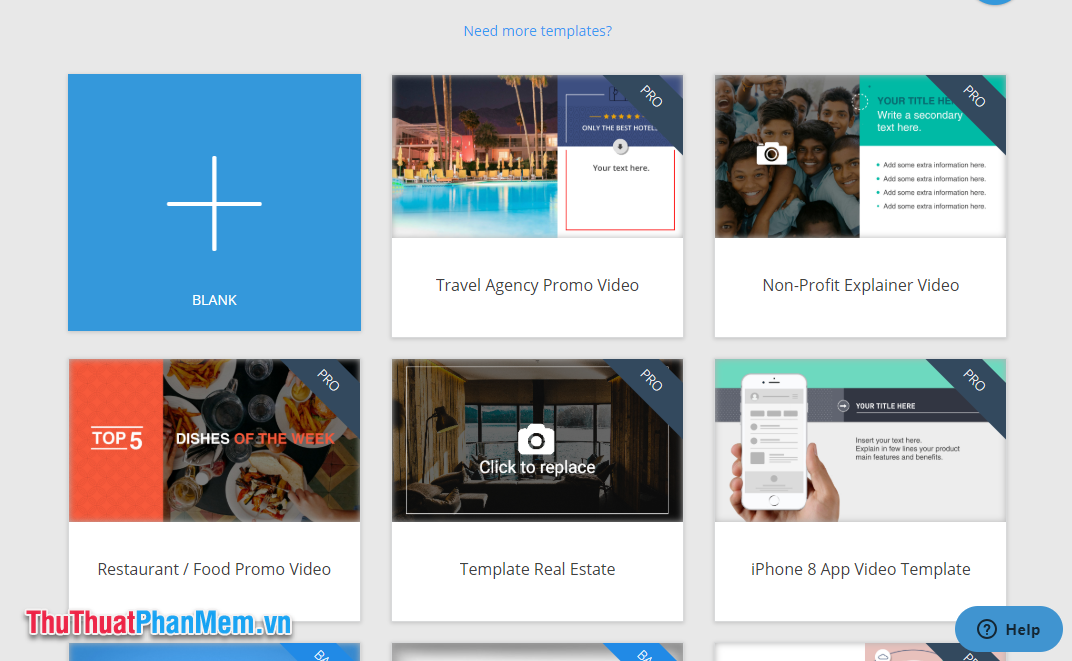
Task: Click the plus icon on the BLANK template
Action: click(214, 202)
